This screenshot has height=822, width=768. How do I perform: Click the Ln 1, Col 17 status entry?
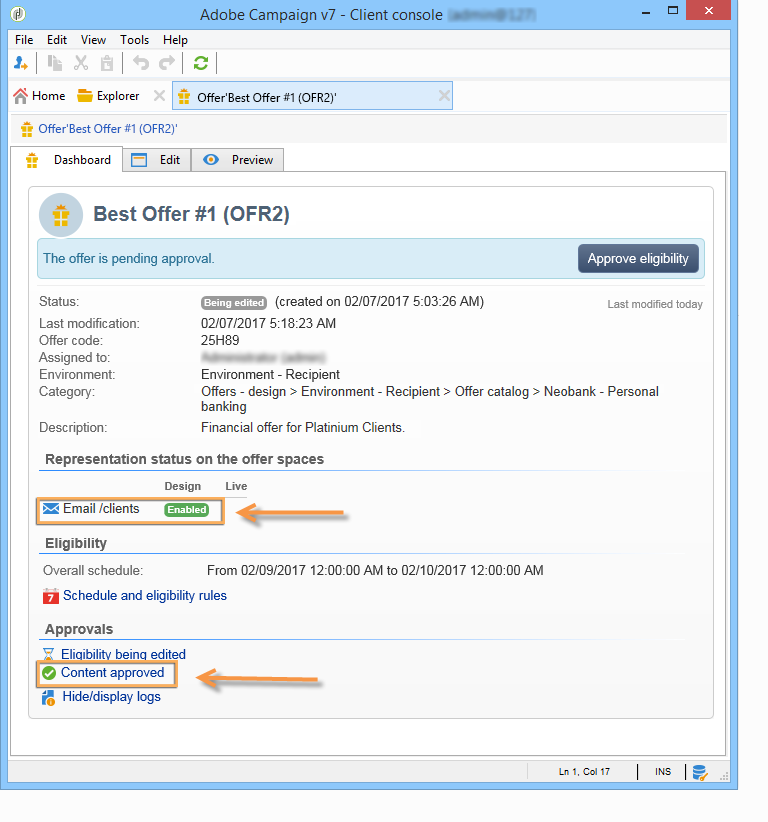tap(584, 772)
